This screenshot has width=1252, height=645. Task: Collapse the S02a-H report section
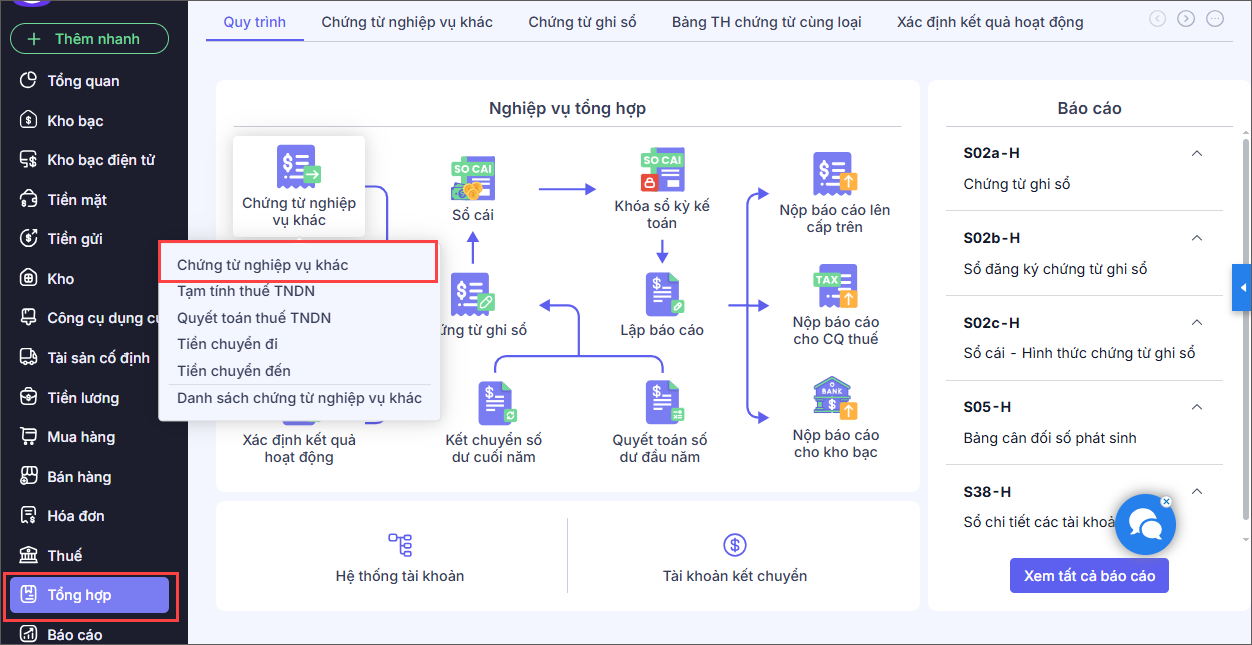pyautogui.click(x=1196, y=153)
